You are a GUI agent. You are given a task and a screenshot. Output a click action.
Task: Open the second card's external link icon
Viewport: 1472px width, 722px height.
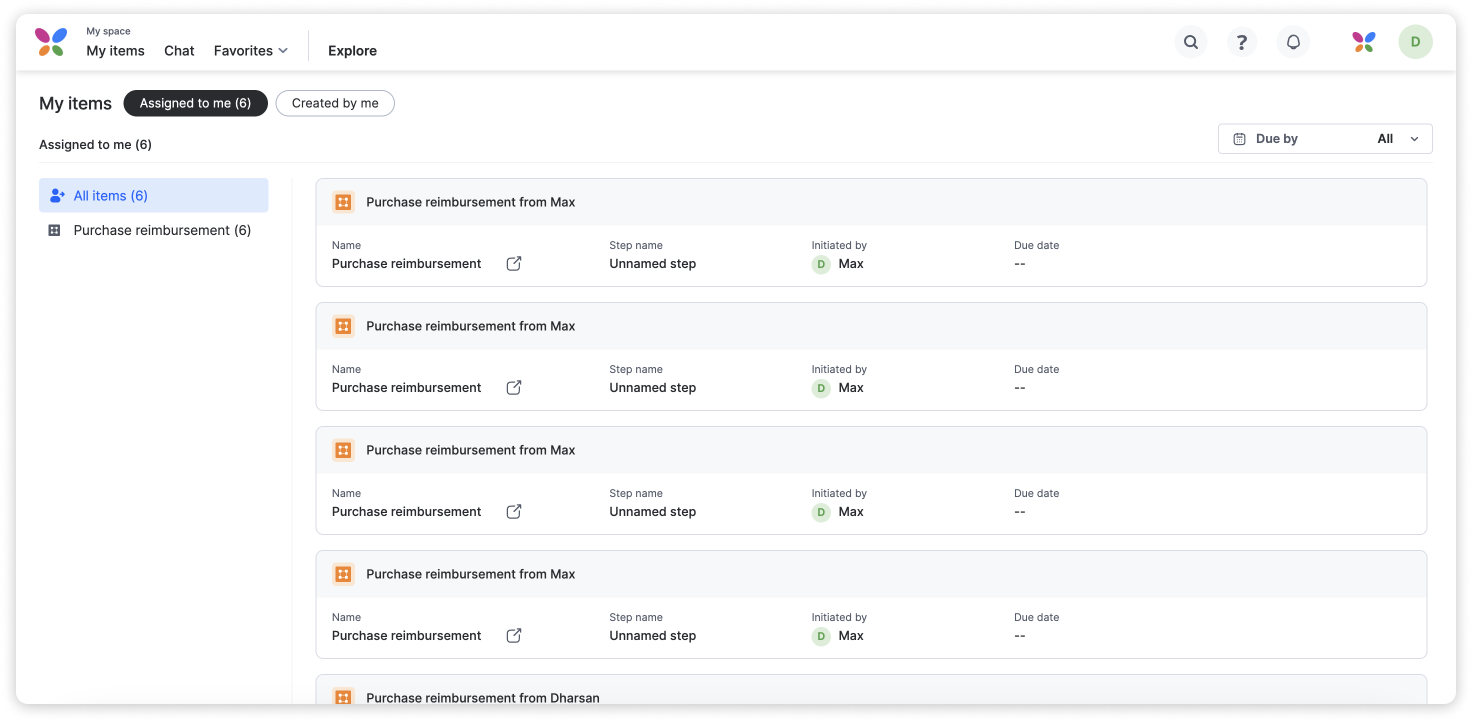(514, 388)
